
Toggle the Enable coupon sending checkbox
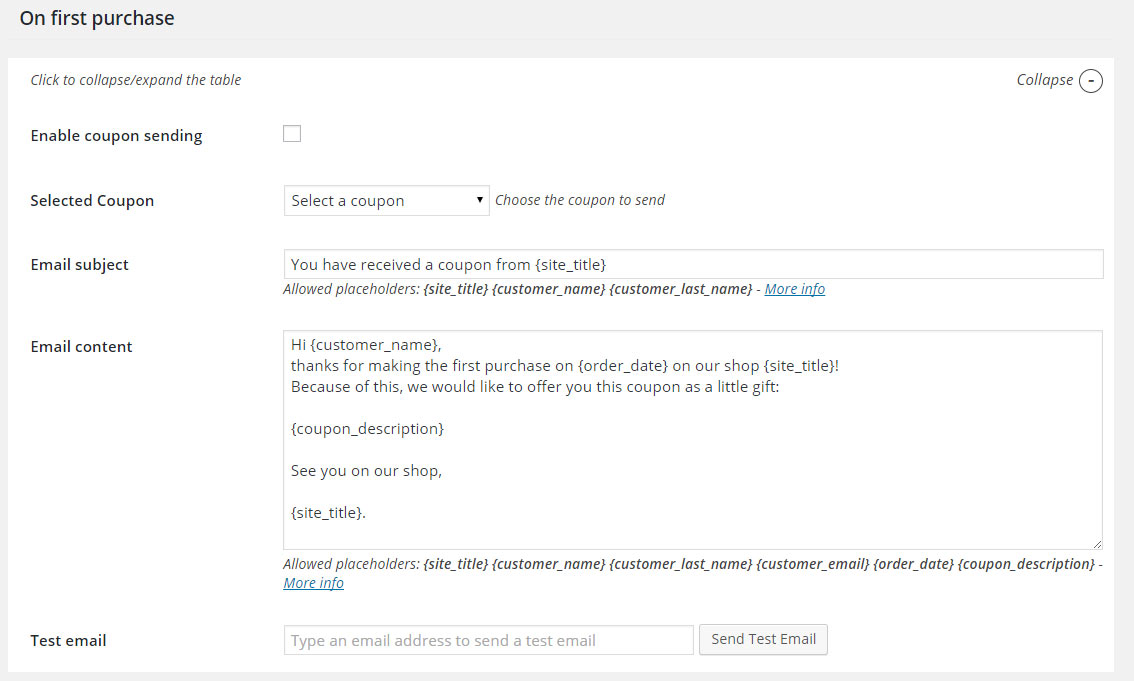click(x=292, y=134)
